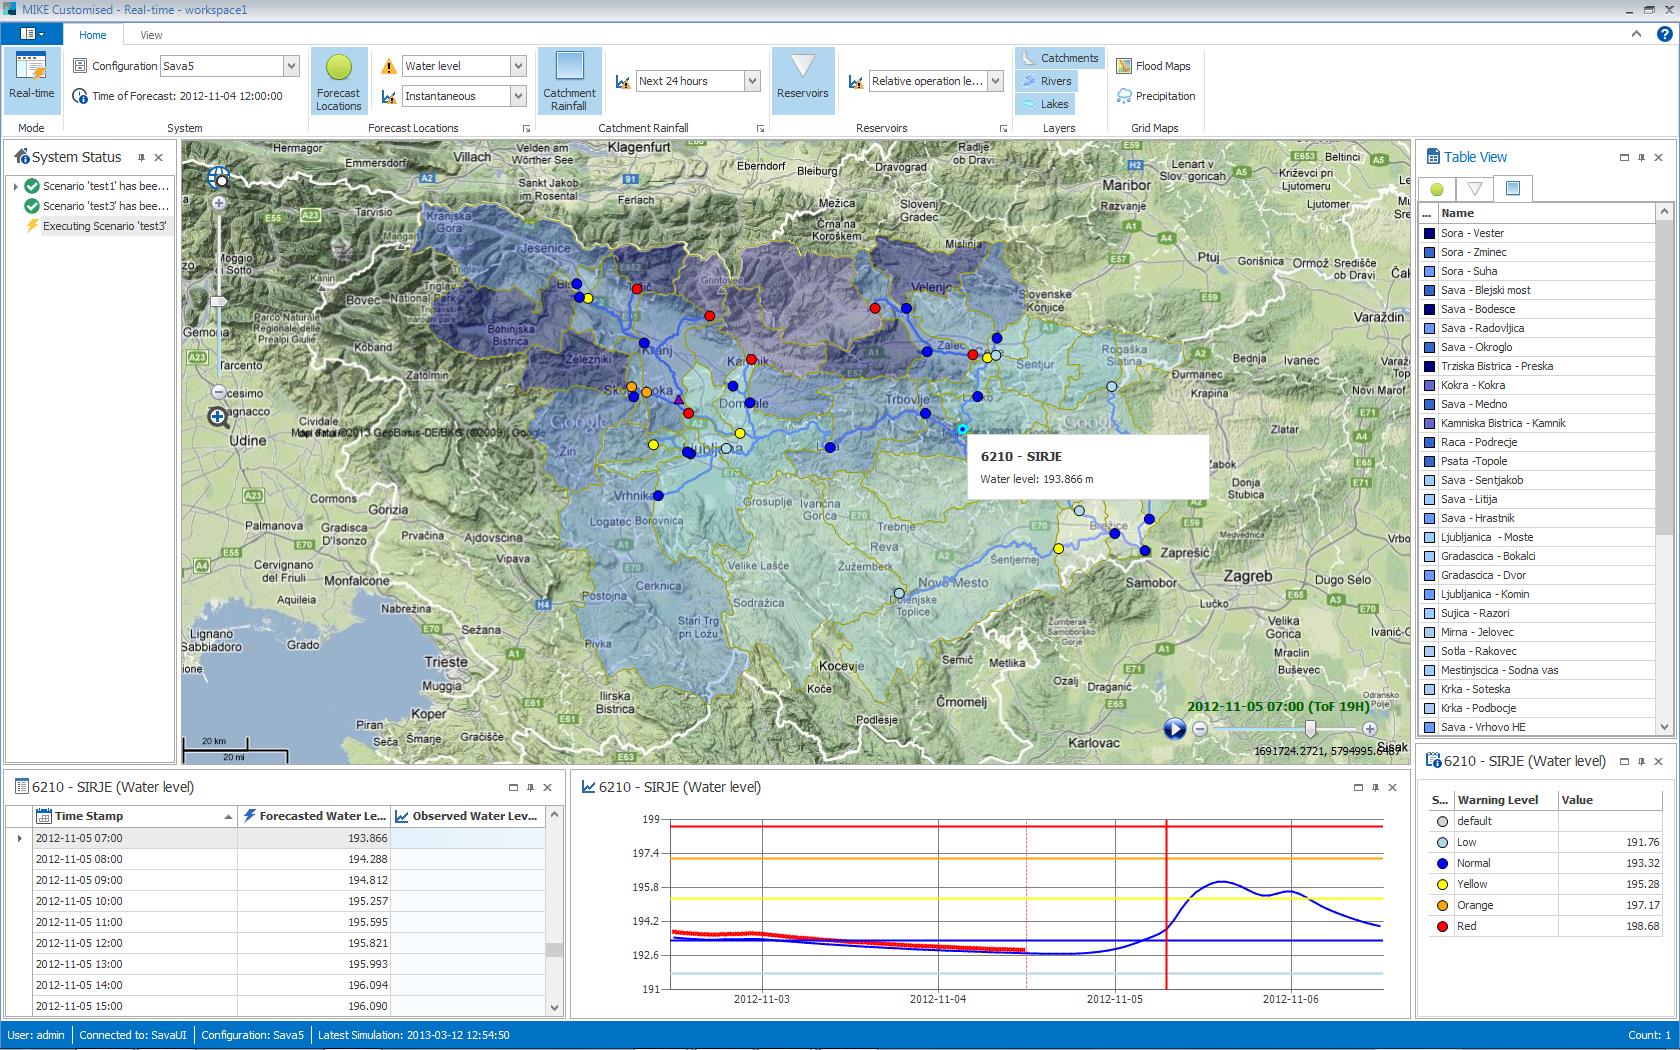
Task: Click the Name column header in Table View
Action: tap(1546, 213)
